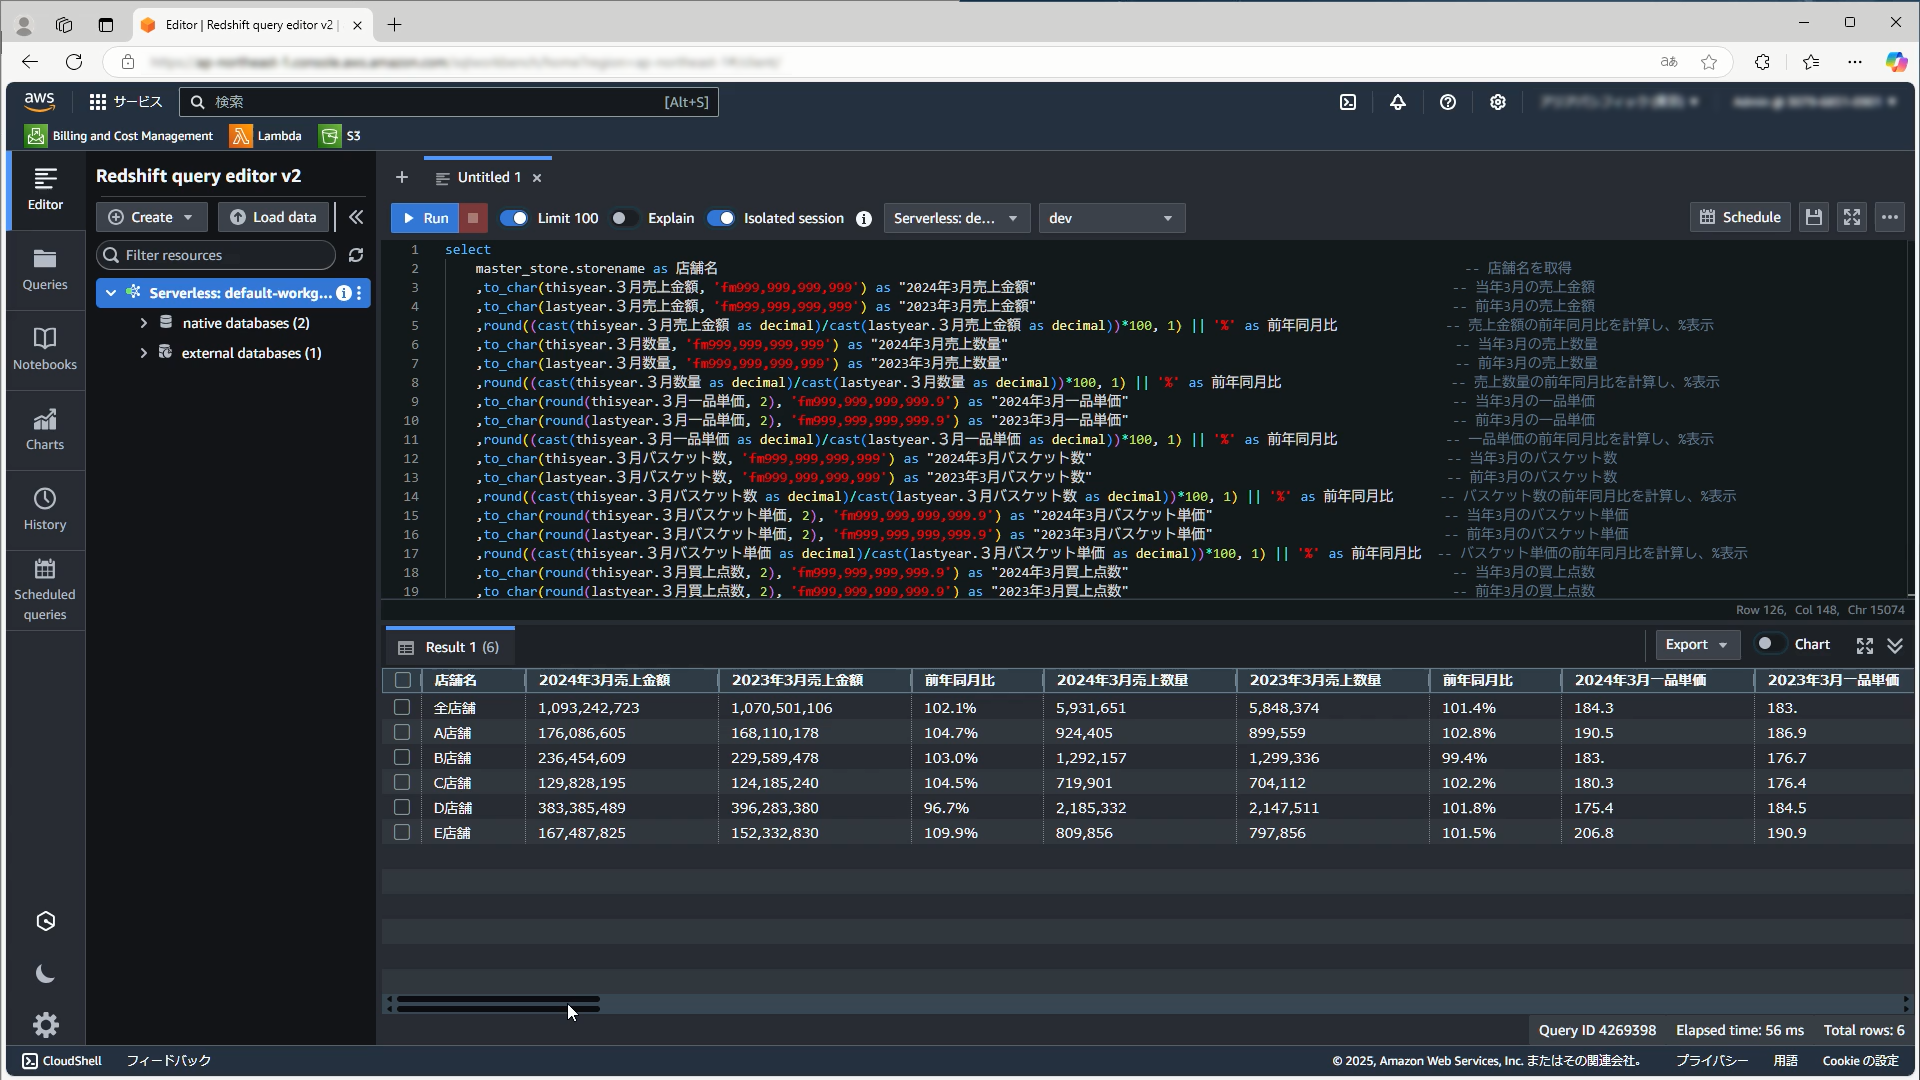Expand result panel to full screen
This screenshot has height=1080, width=1920.
click(x=1865, y=646)
